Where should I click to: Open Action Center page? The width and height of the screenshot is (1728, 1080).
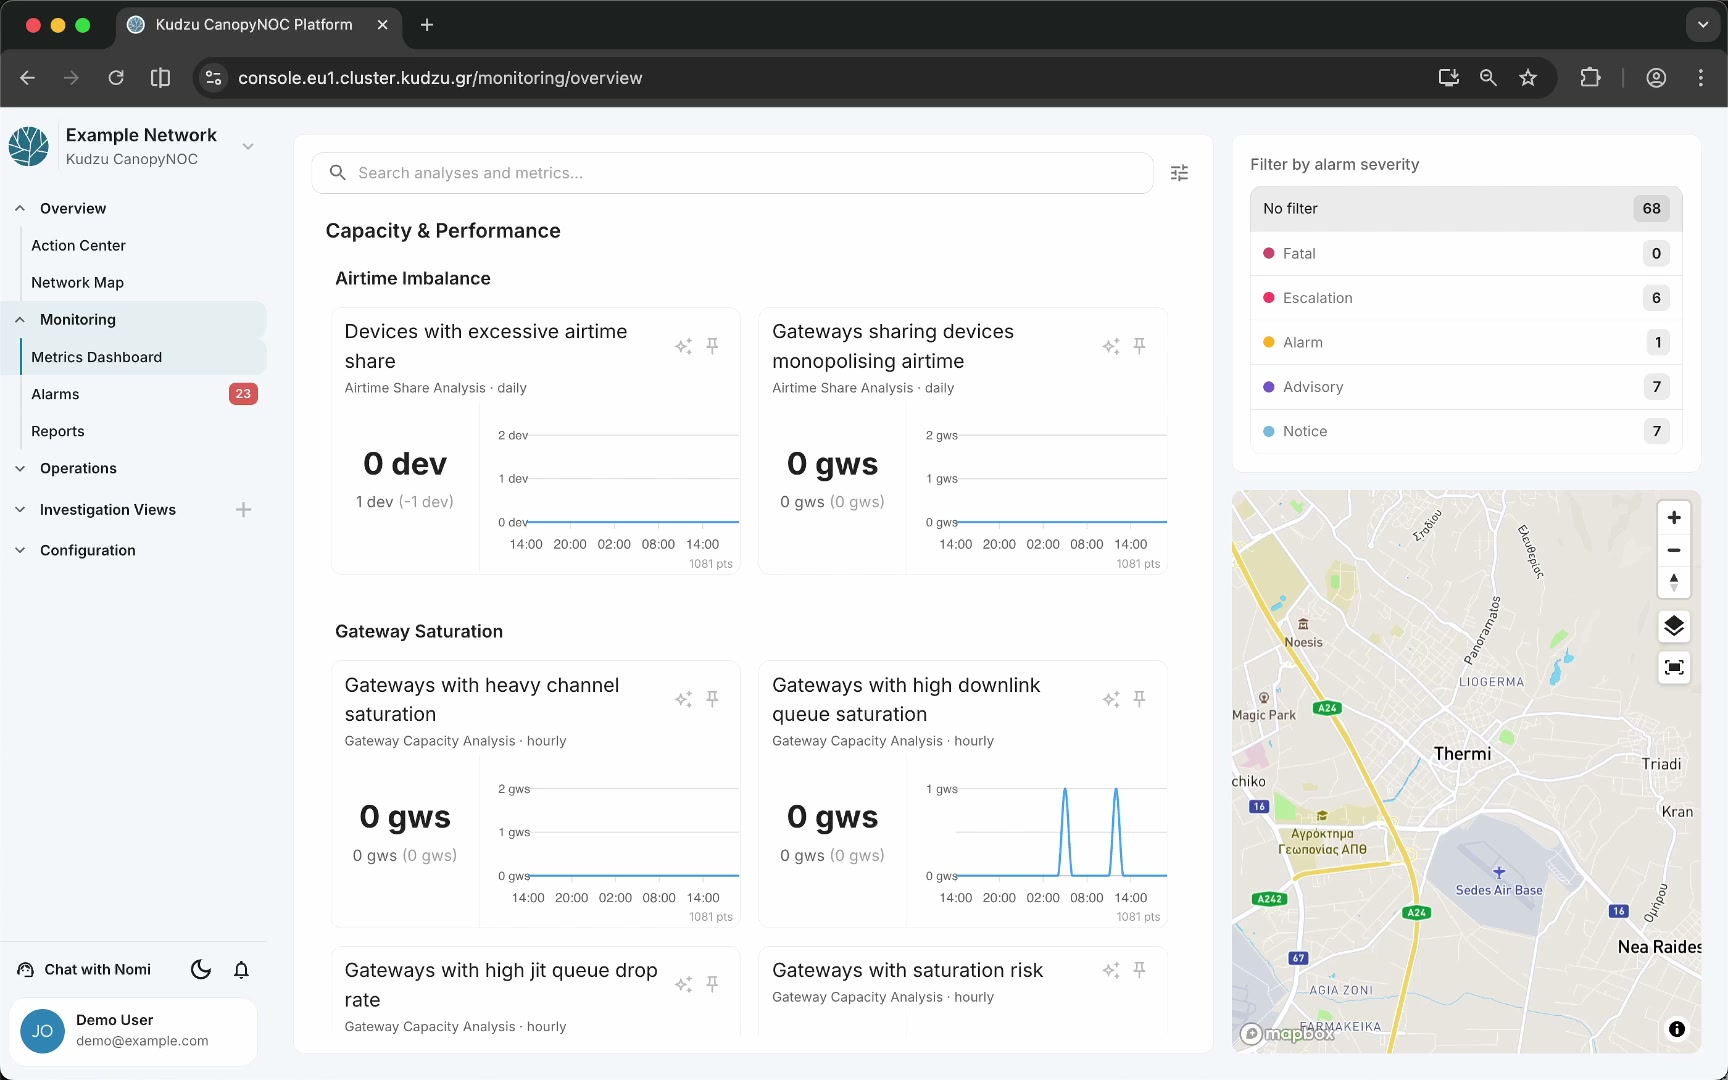78,246
